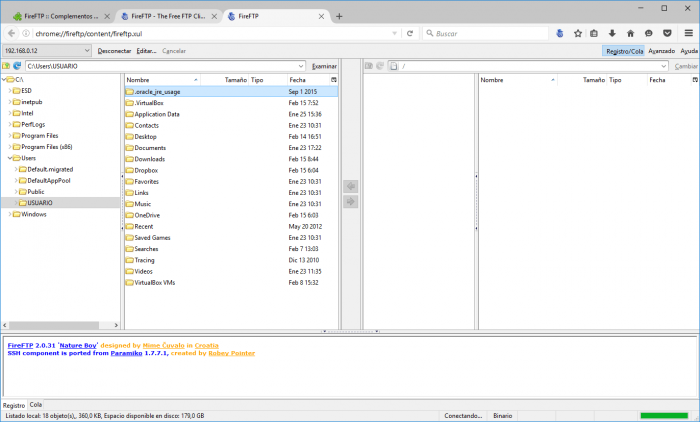
Task: Open the Robey Pointer link
Action: click(x=232, y=353)
